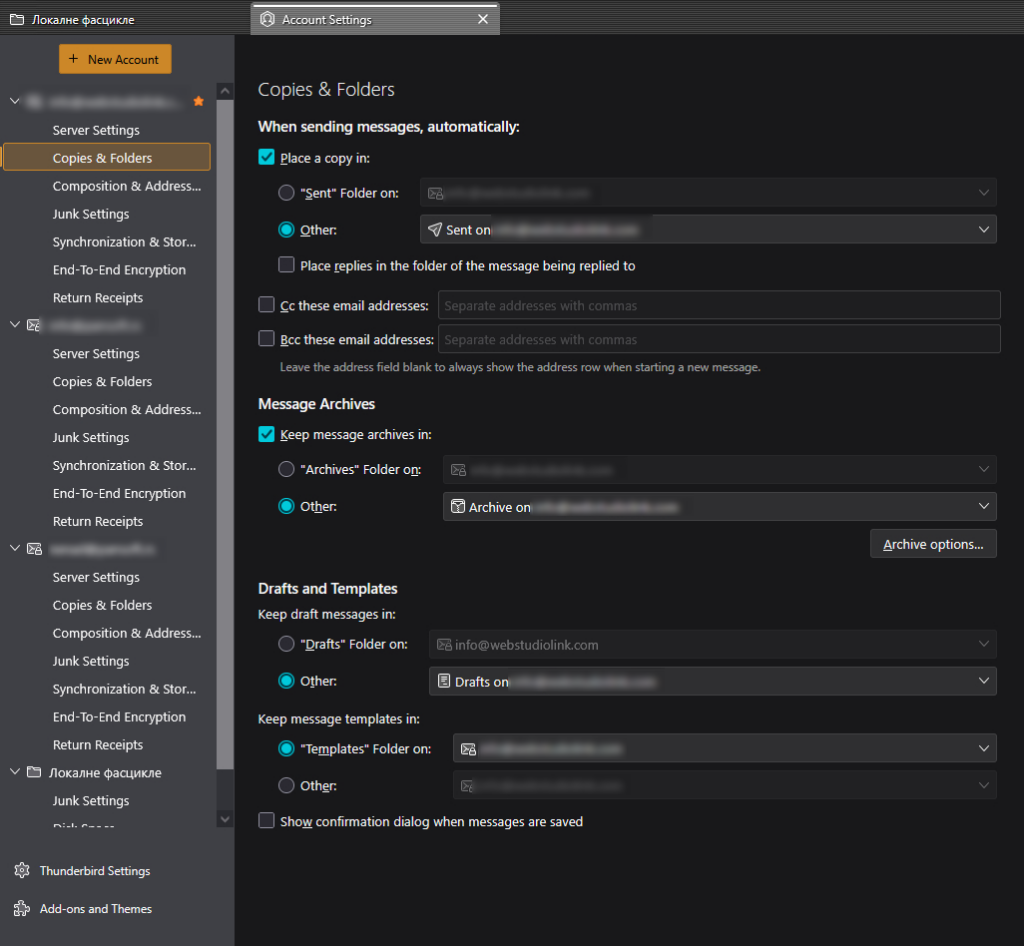Open the 'Drafts on' folder dropdown
This screenshot has height=946, width=1024.
coord(712,681)
